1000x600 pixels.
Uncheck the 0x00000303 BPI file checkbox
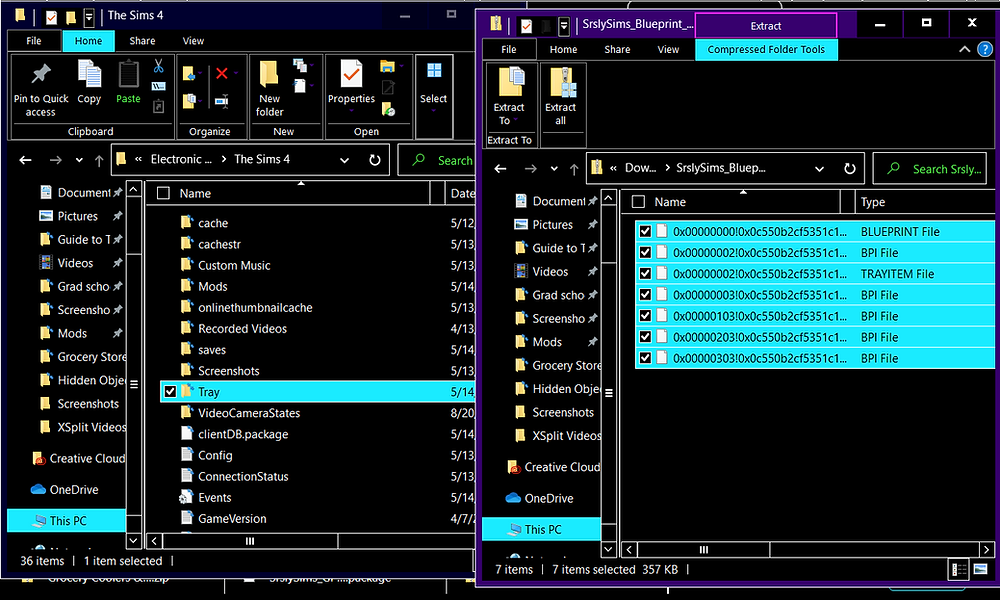645,358
